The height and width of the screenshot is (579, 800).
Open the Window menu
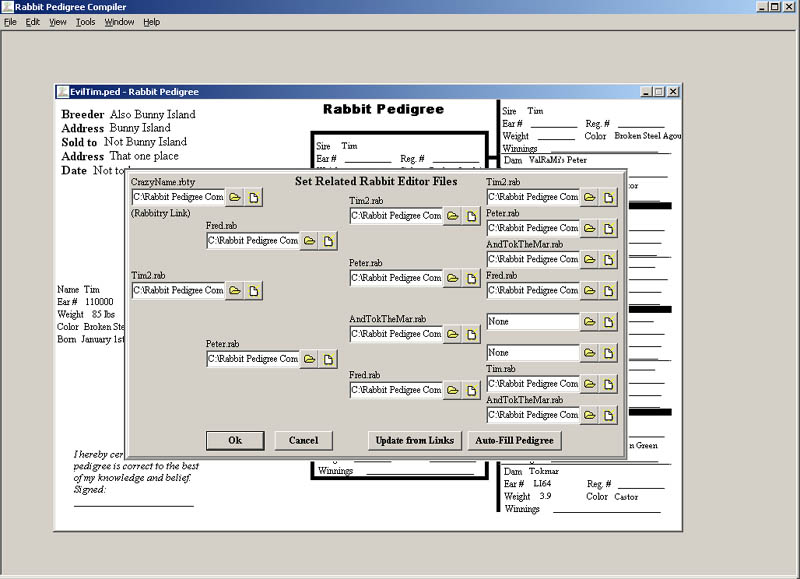coord(119,22)
